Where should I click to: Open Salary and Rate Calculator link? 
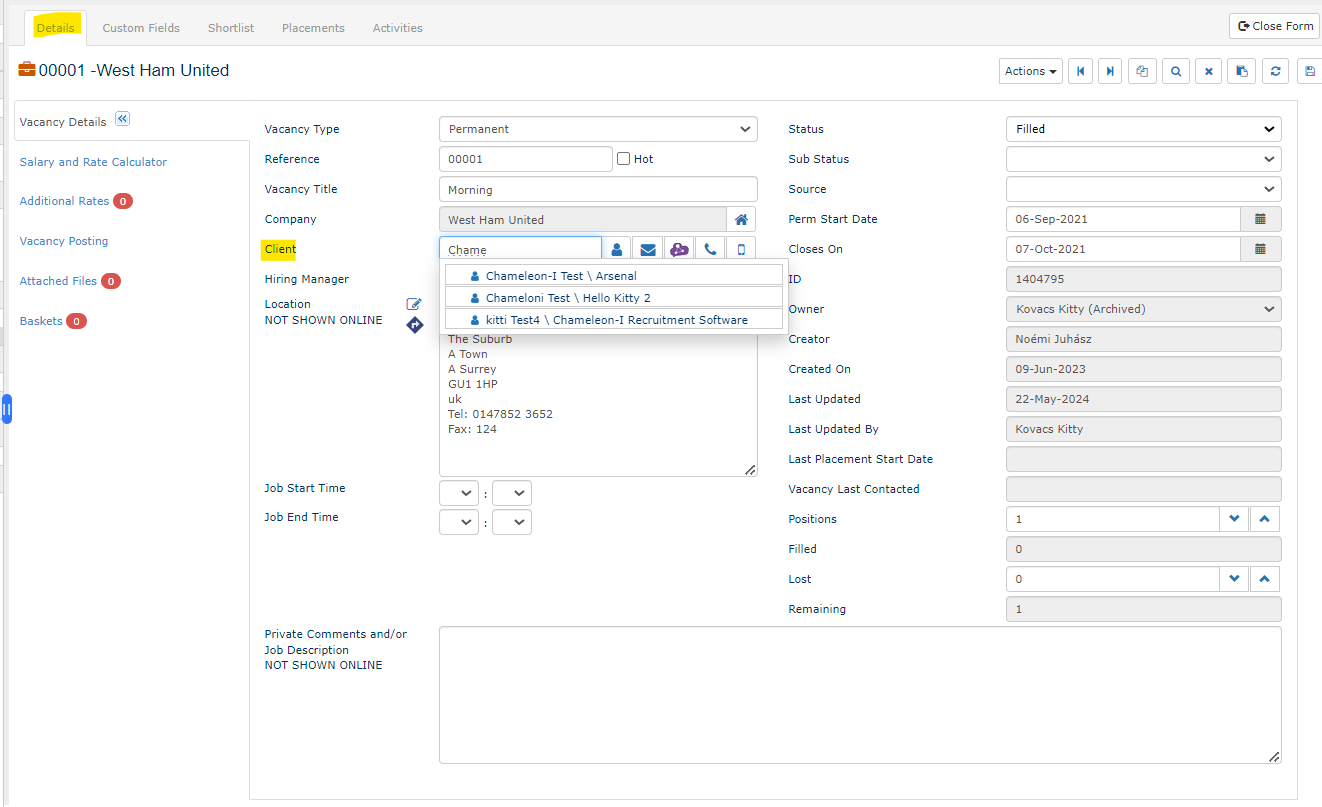coord(93,162)
